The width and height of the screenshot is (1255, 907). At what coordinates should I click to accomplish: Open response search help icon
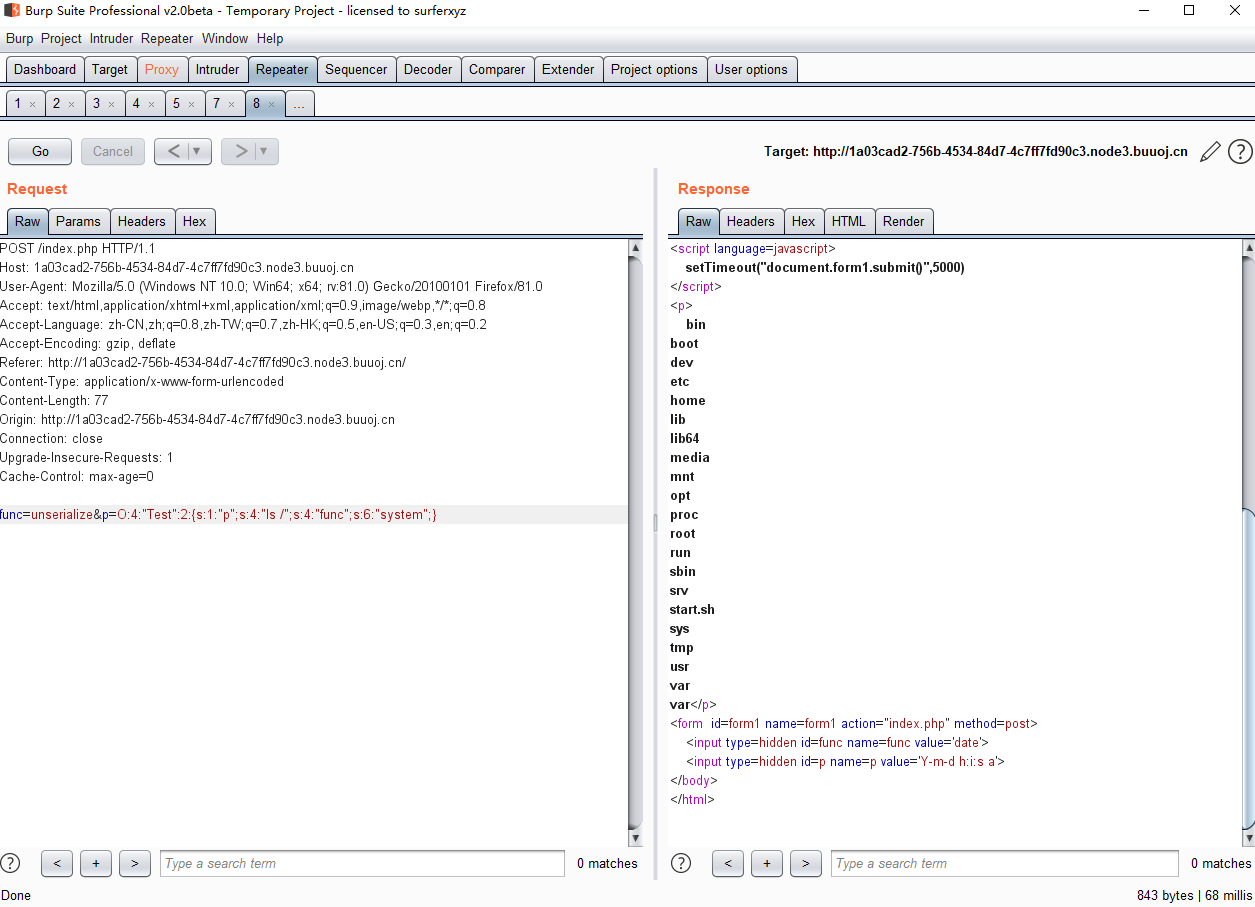[x=681, y=863]
